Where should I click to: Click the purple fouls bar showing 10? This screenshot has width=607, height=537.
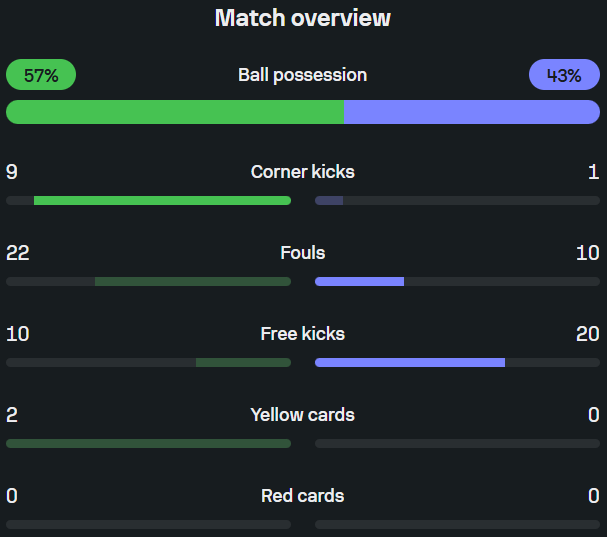click(360, 281)
